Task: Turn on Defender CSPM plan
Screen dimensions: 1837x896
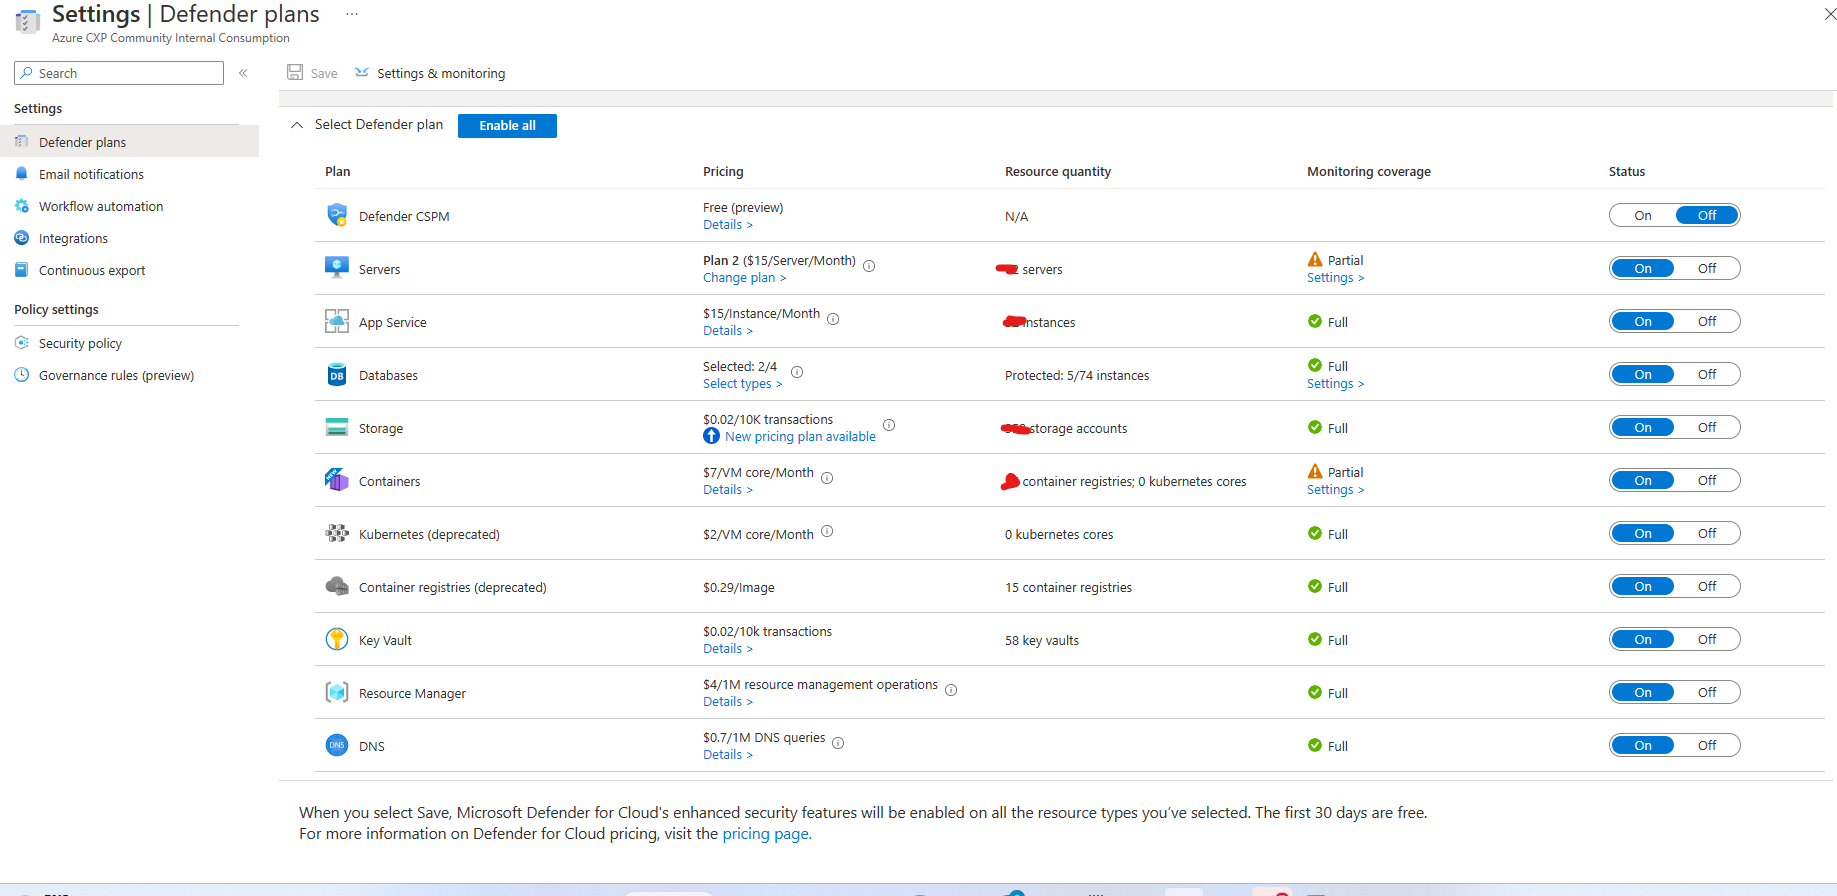Action: coord(1642,215)
